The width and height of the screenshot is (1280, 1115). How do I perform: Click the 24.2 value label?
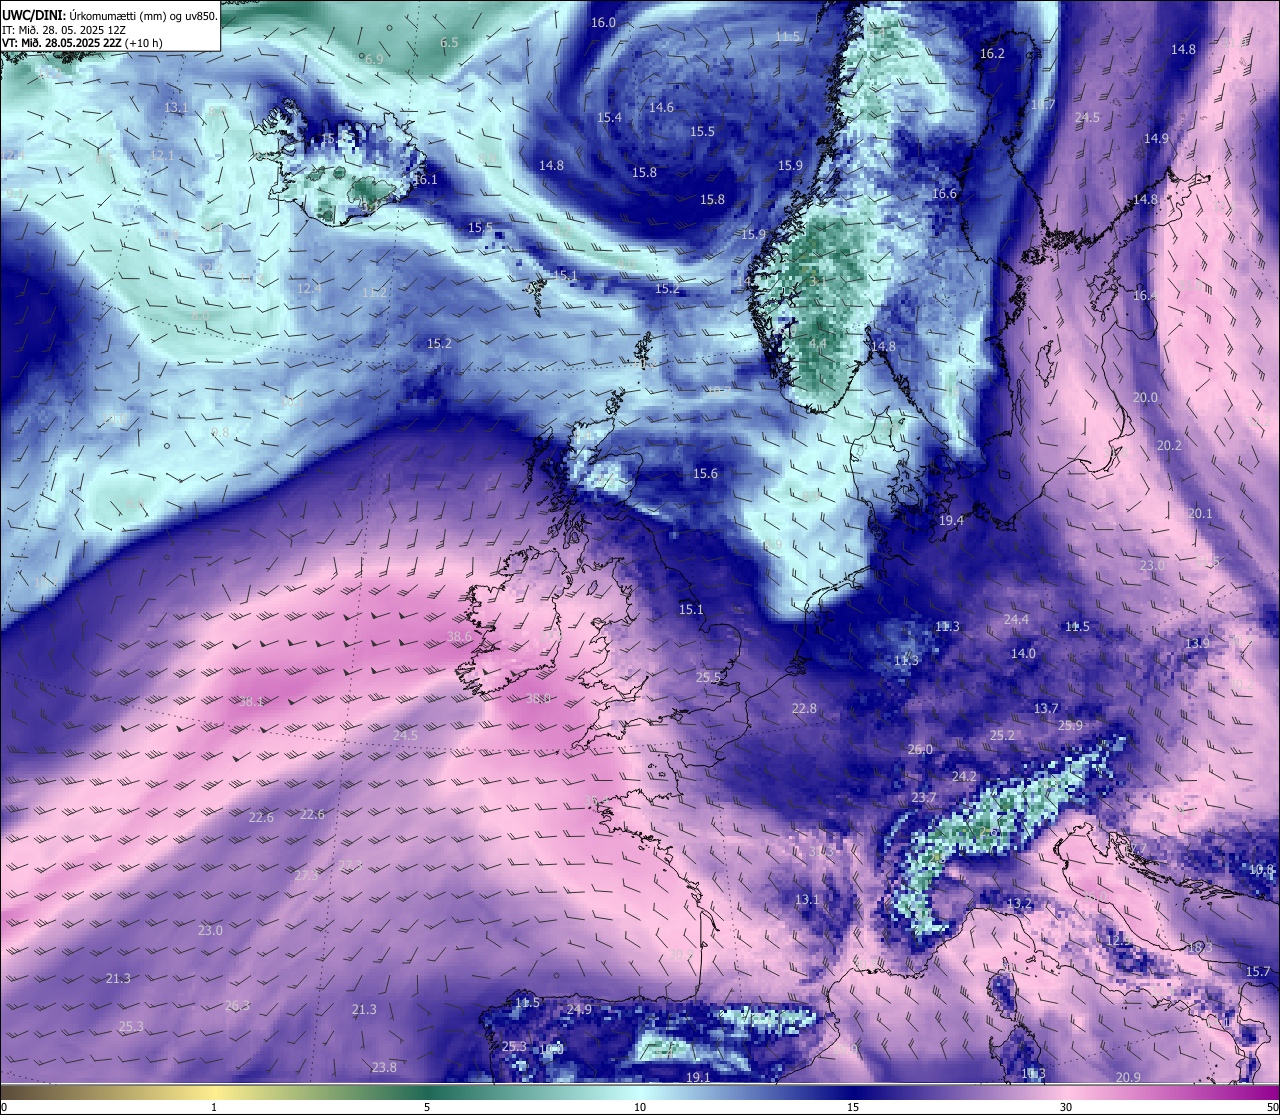click(x=964, y=776)
